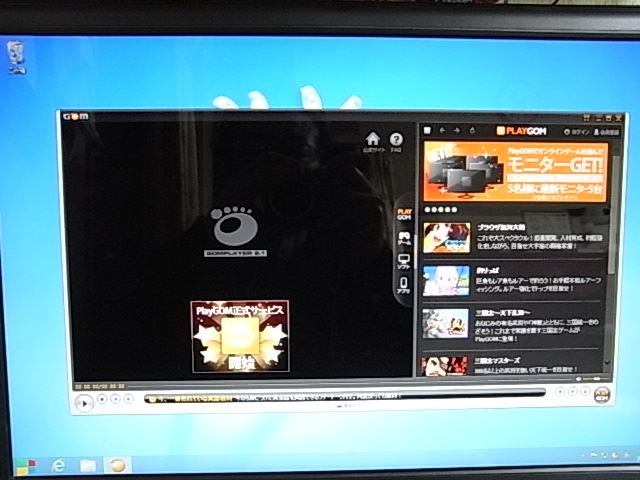Click the white square icon in PlayGOM toolbar

coord(427,131)
